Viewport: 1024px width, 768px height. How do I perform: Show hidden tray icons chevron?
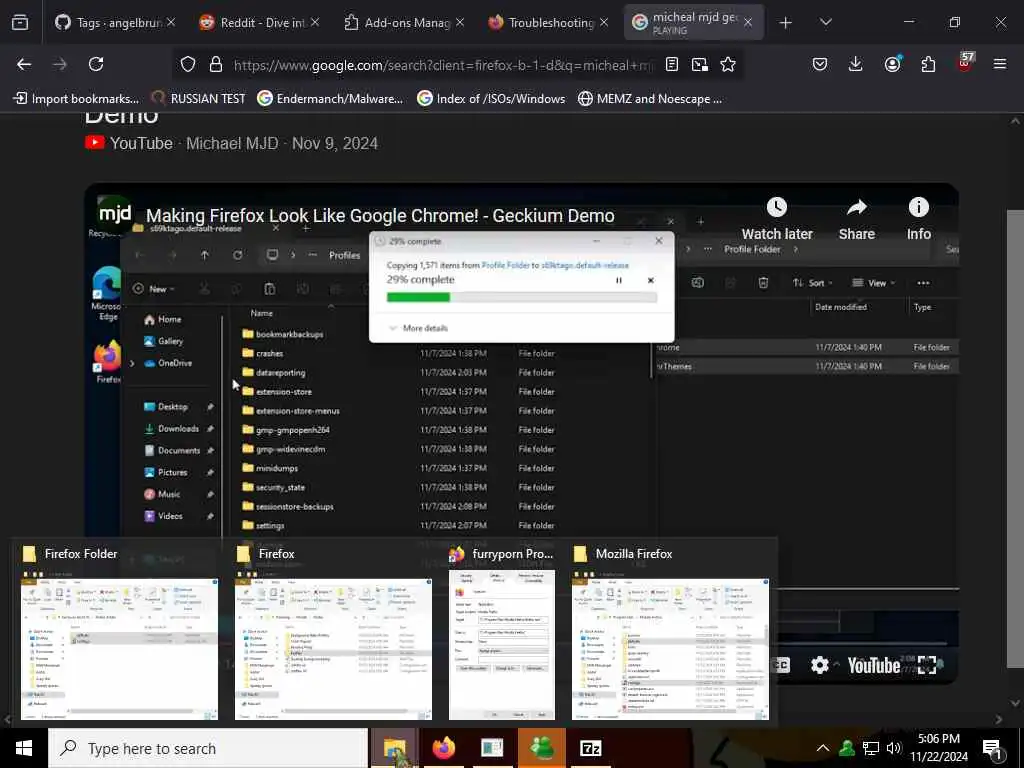click(x=823, y=748)
